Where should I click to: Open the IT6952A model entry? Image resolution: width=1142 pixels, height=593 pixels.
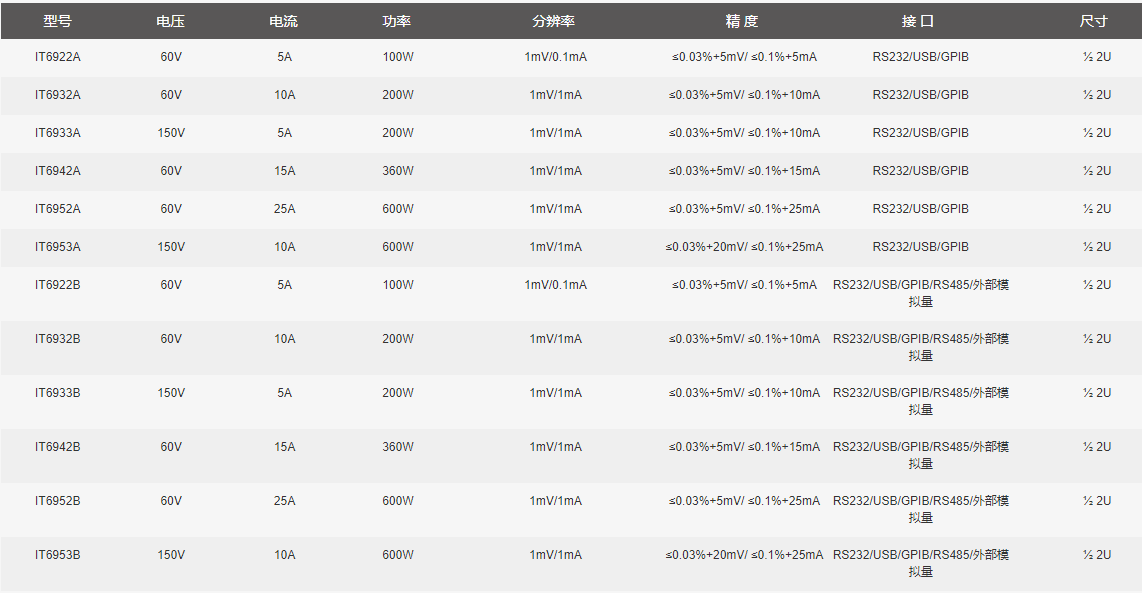[58, 209]
